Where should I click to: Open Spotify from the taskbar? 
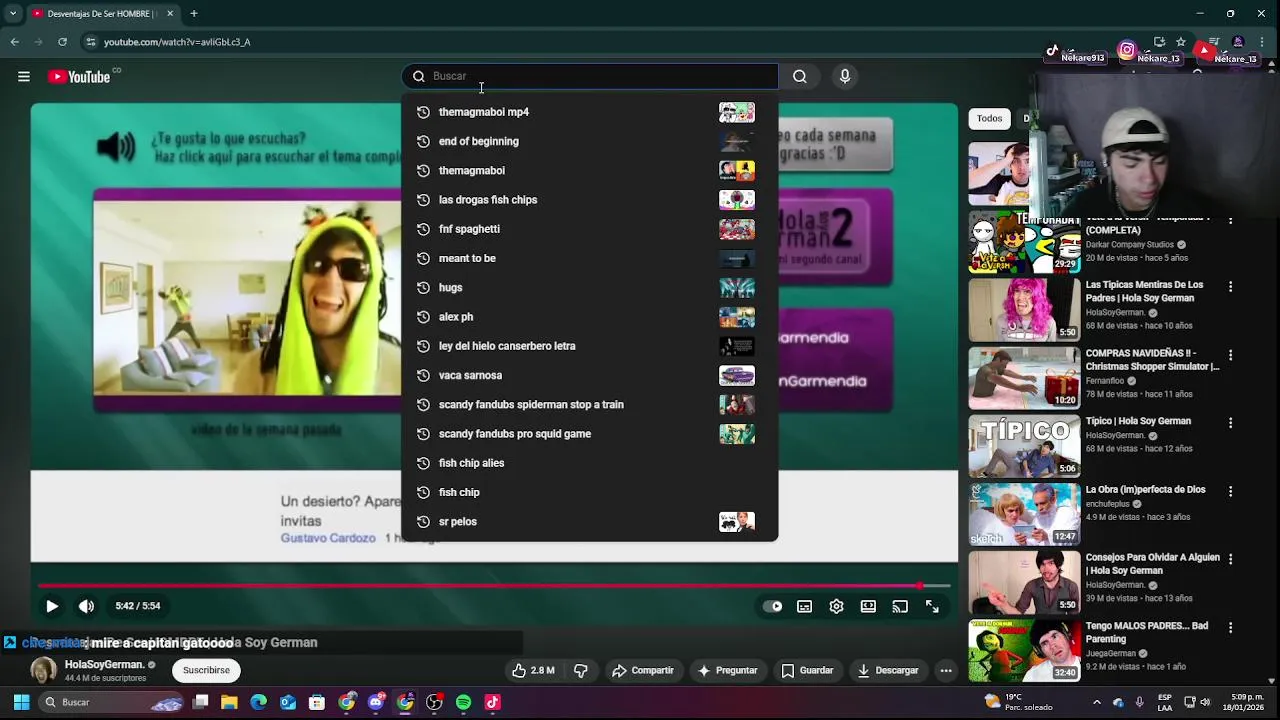click(463, 702)
